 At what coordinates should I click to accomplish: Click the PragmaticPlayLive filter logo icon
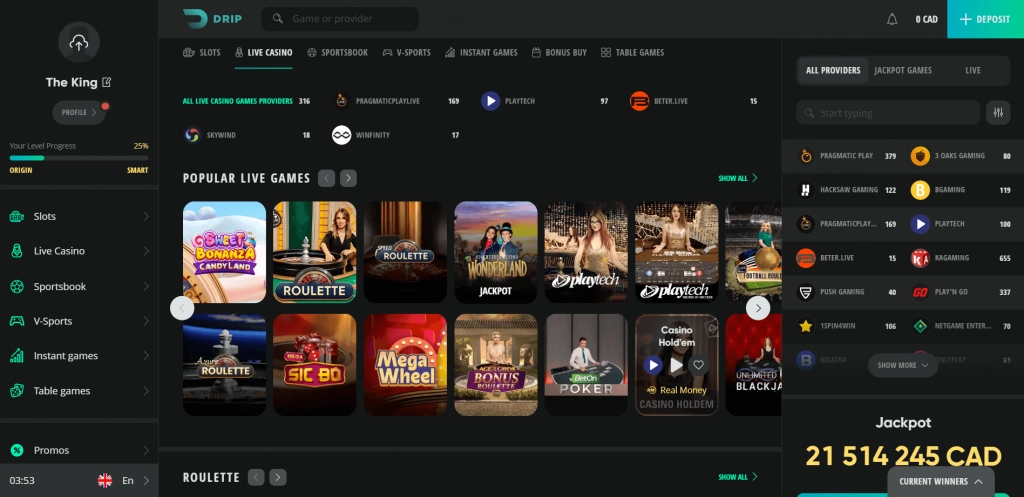[342, 101]
